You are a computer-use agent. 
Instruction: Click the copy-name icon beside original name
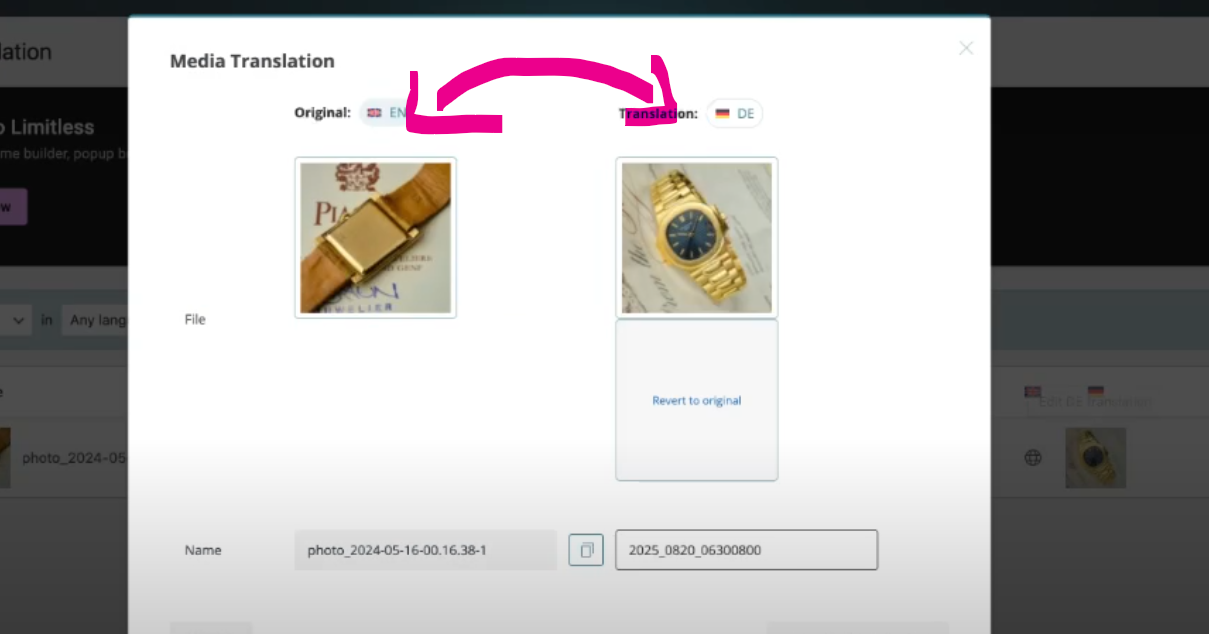(587, 550)
